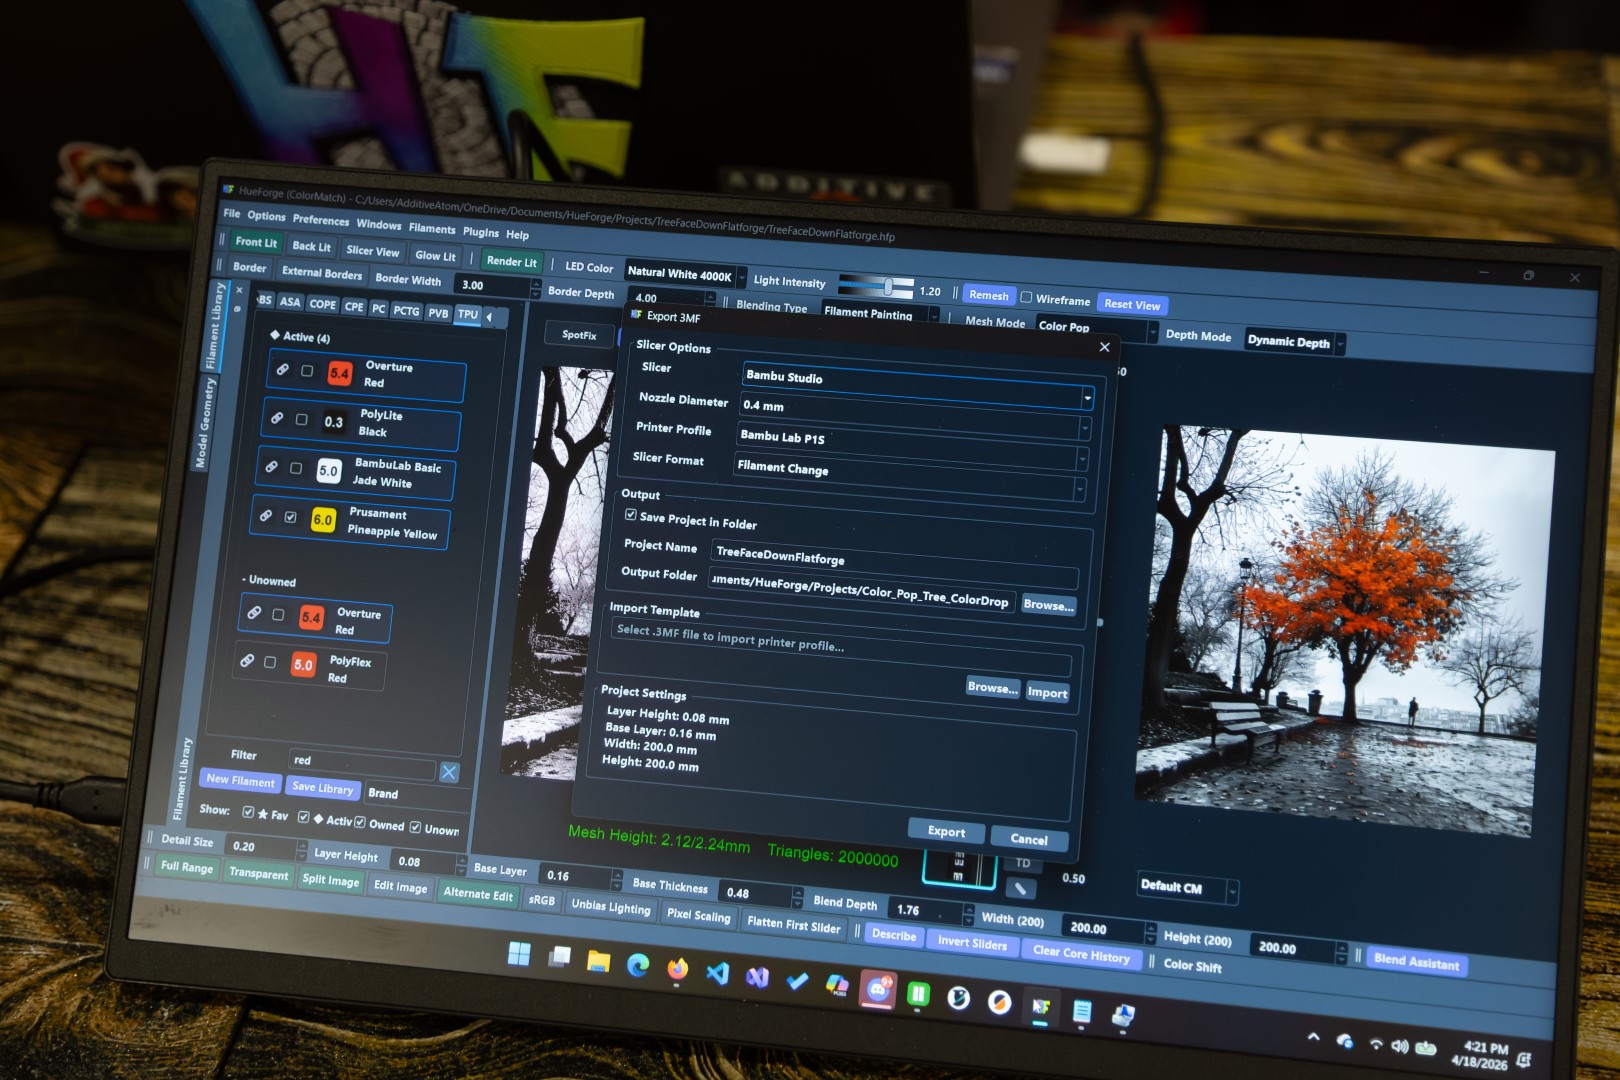The height and width of the screenshot is (1080, 1620).
Task: Show hidden system tray icons
Action: 1313,1037
